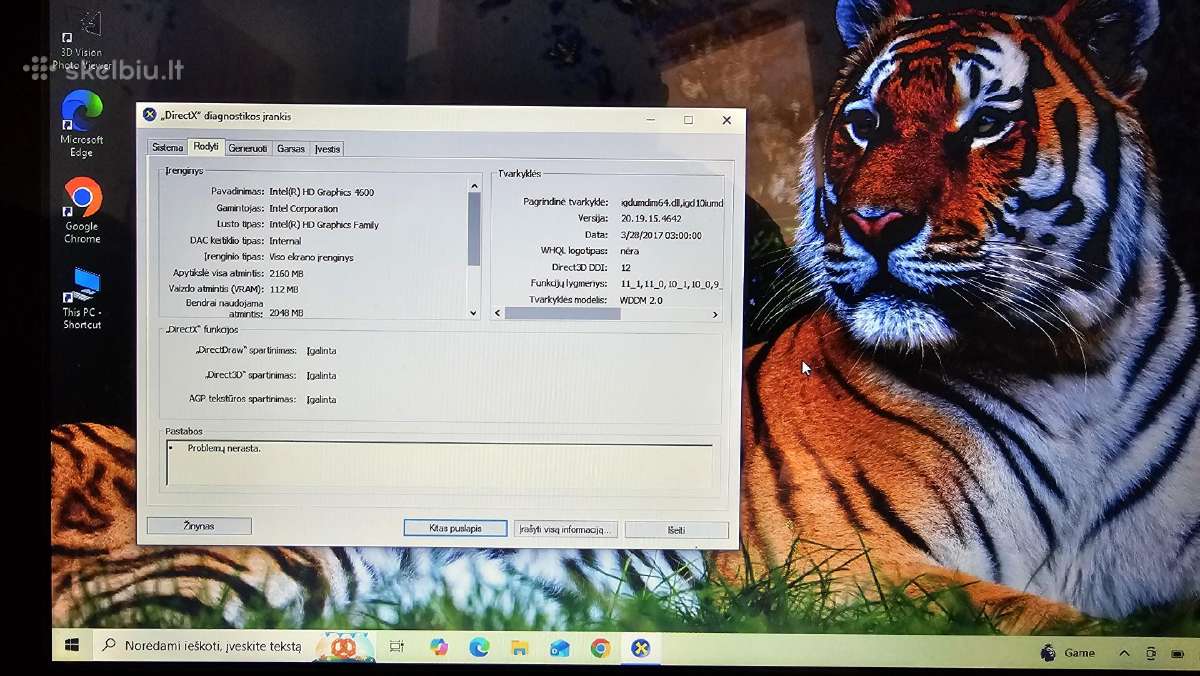Select the text Intel(R) HD Graphics 4600
This screenshot has height=676, width=1200.
[322, 192]
